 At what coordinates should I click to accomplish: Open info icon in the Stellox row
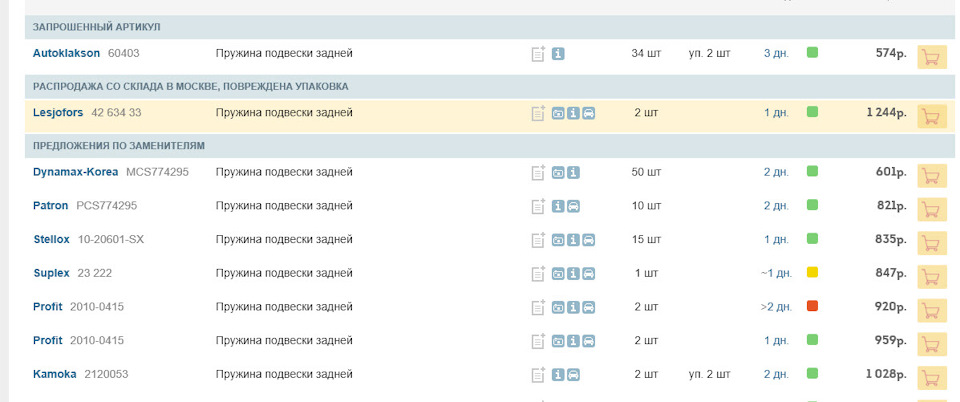573,240
